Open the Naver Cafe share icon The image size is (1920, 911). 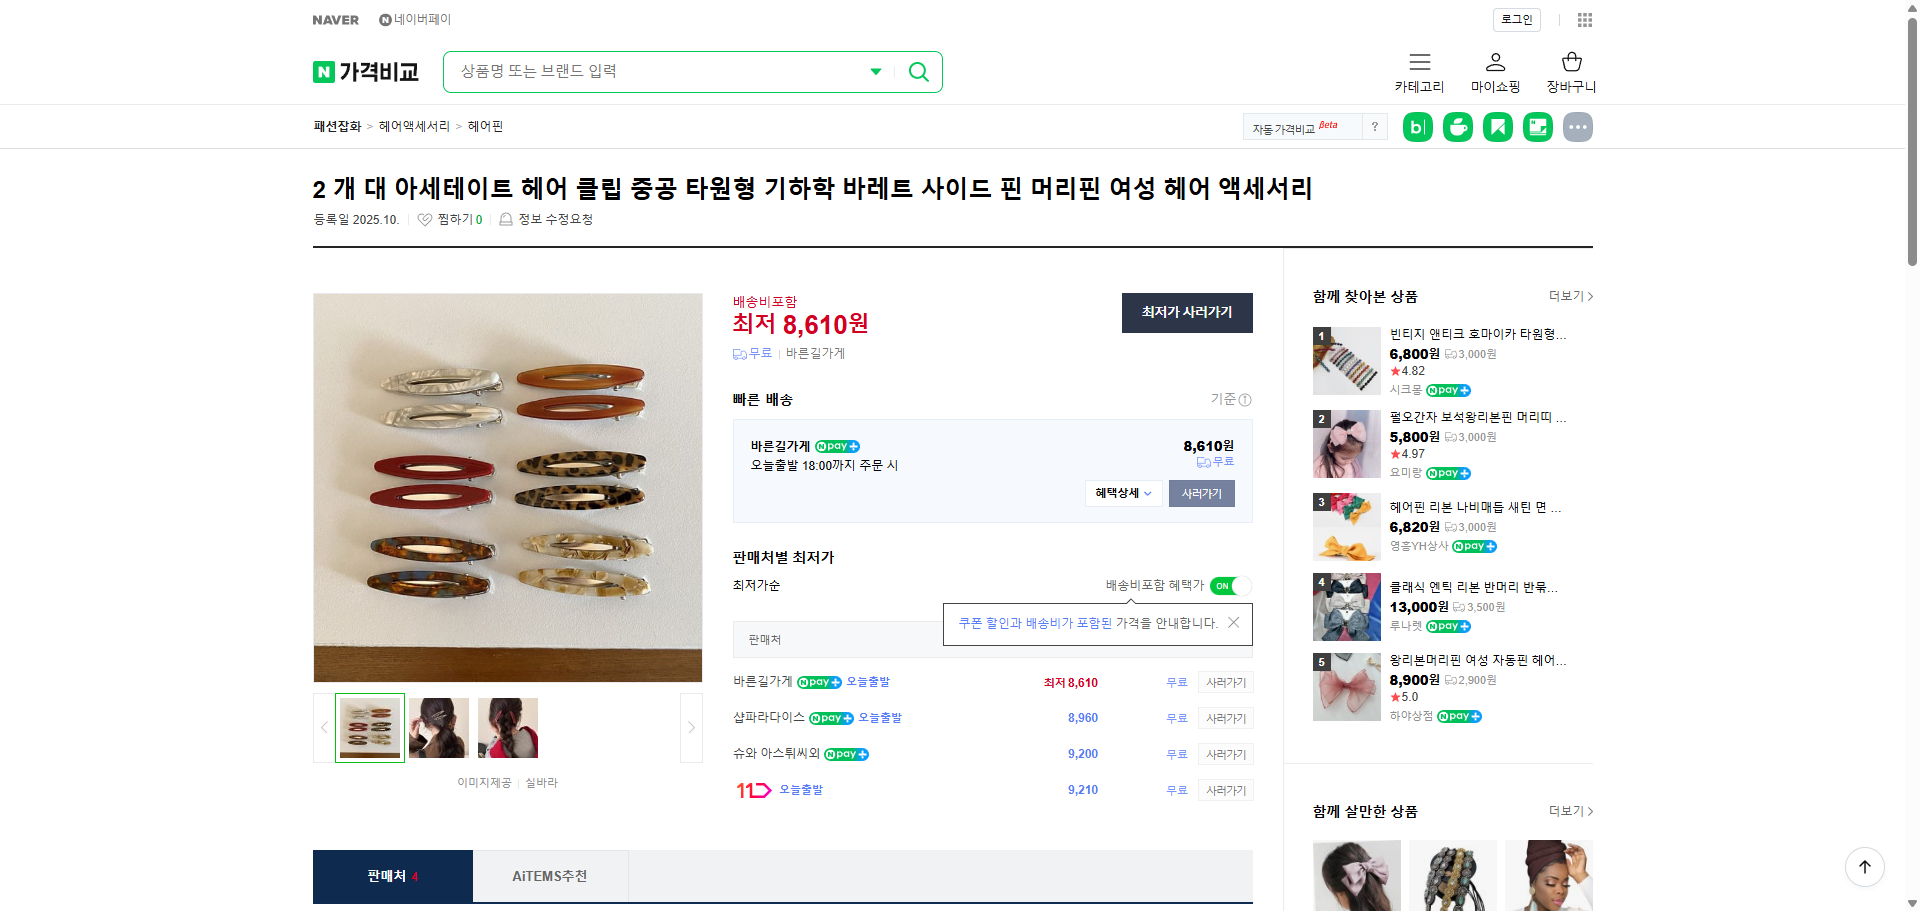click(1457, 127)
